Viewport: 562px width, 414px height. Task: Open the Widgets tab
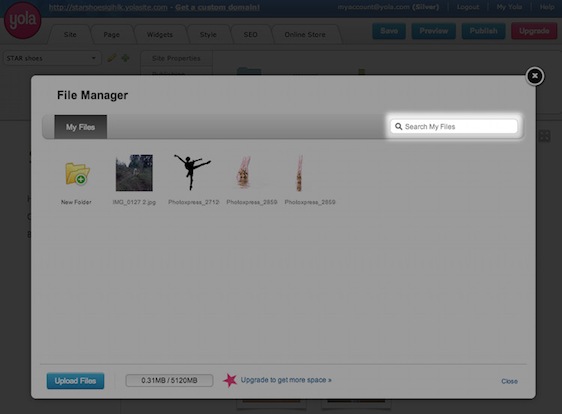click(x=160, y=35)
